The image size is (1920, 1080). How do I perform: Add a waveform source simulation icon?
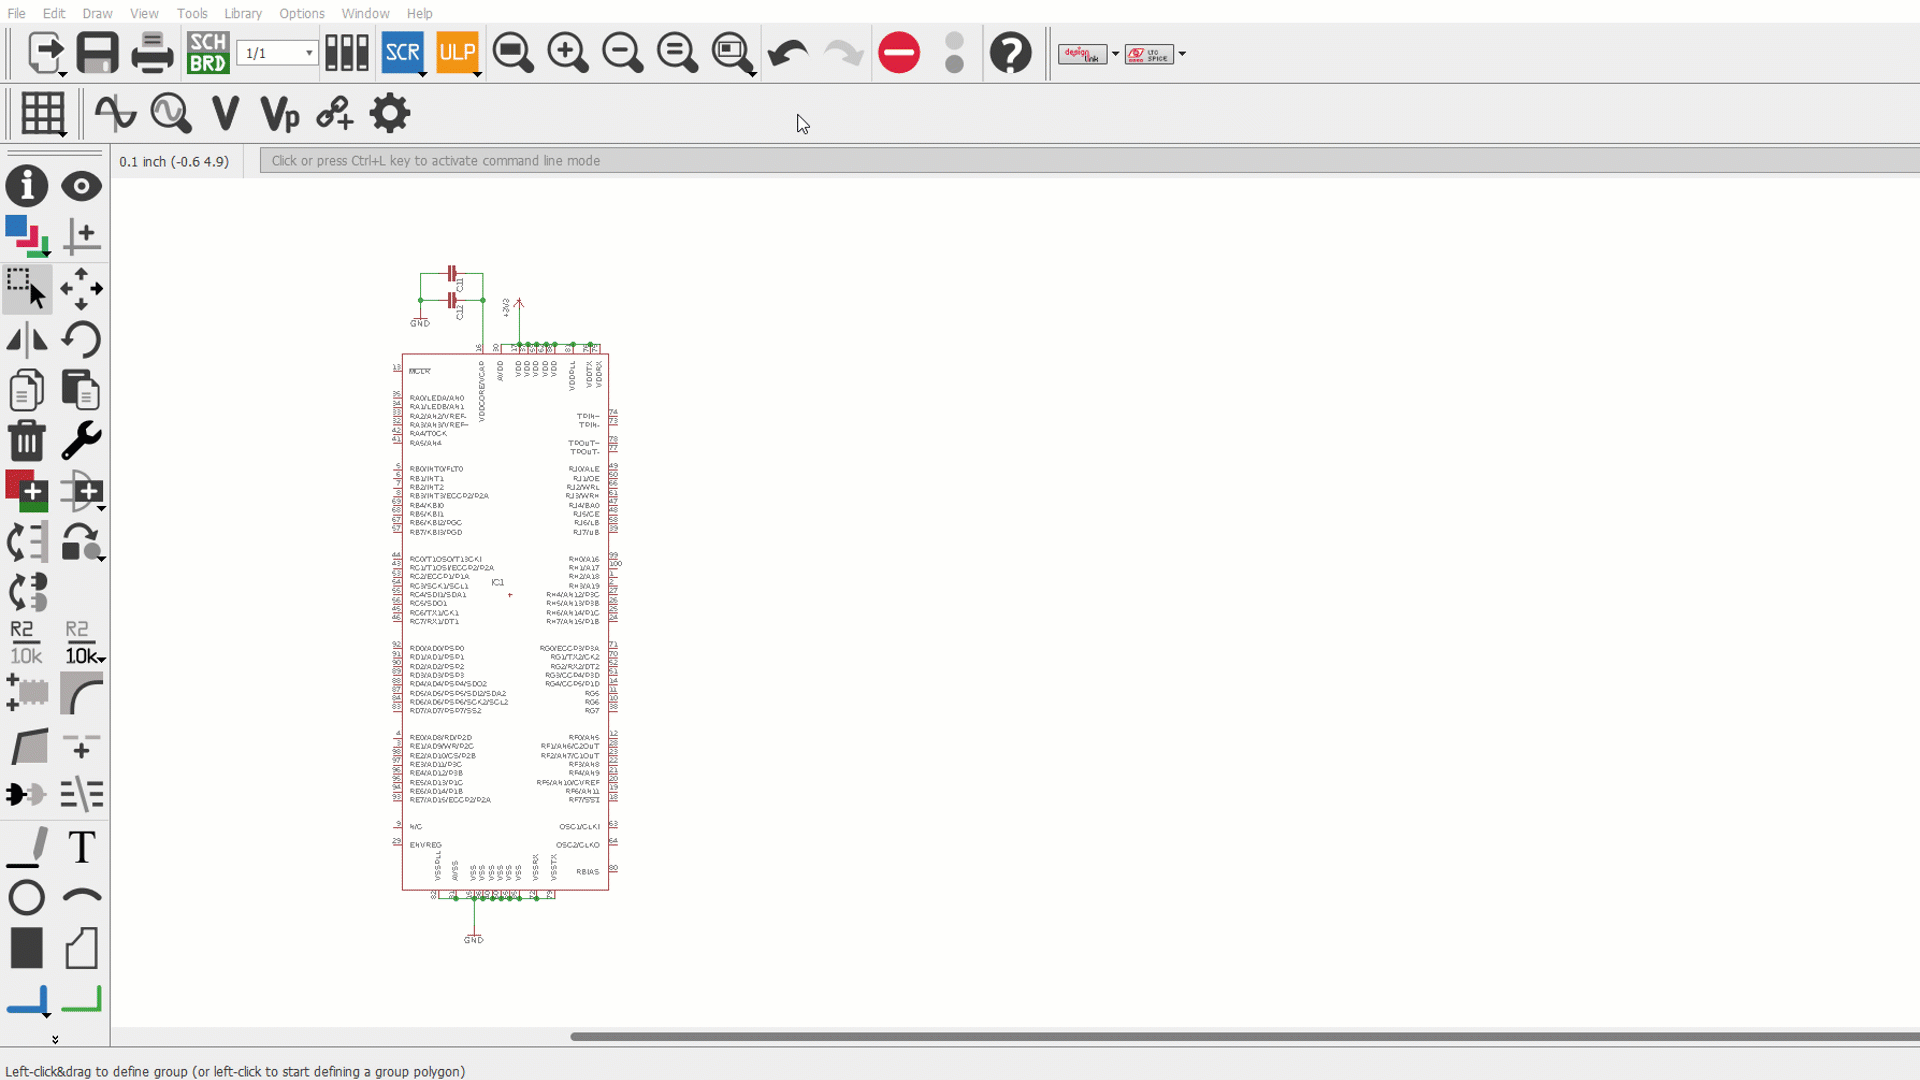coord(116,113)
